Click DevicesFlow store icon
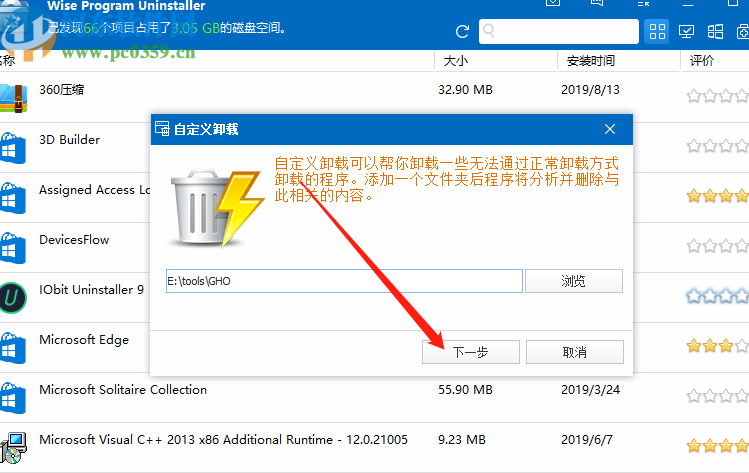 [12, 248]
